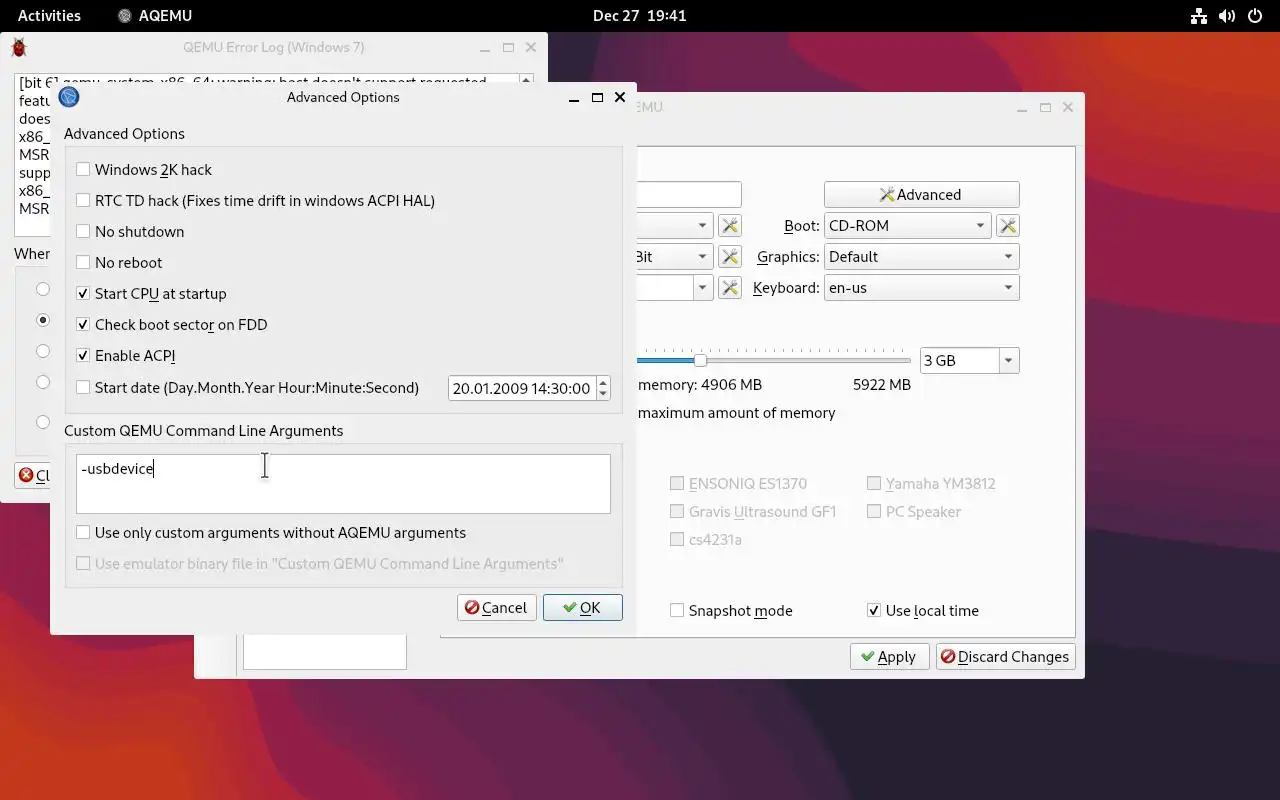Click Cancel in Advanced Options dialog
1280x800 pixels.
pyautogui.click(x=497, y=608)
